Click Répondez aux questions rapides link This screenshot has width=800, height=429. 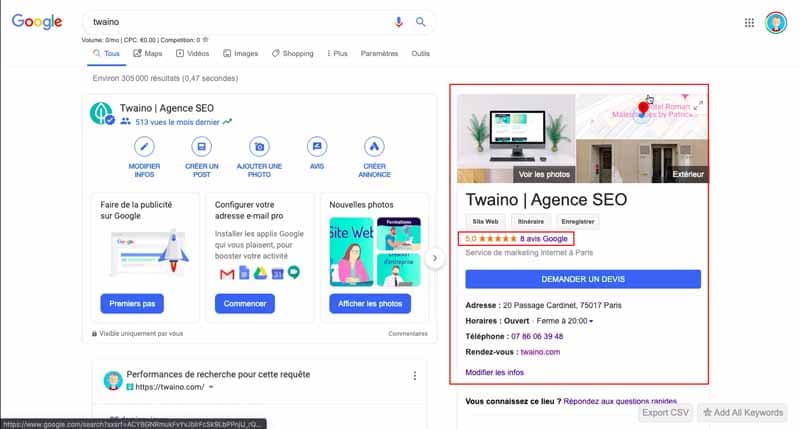click(x=620, y=401)
